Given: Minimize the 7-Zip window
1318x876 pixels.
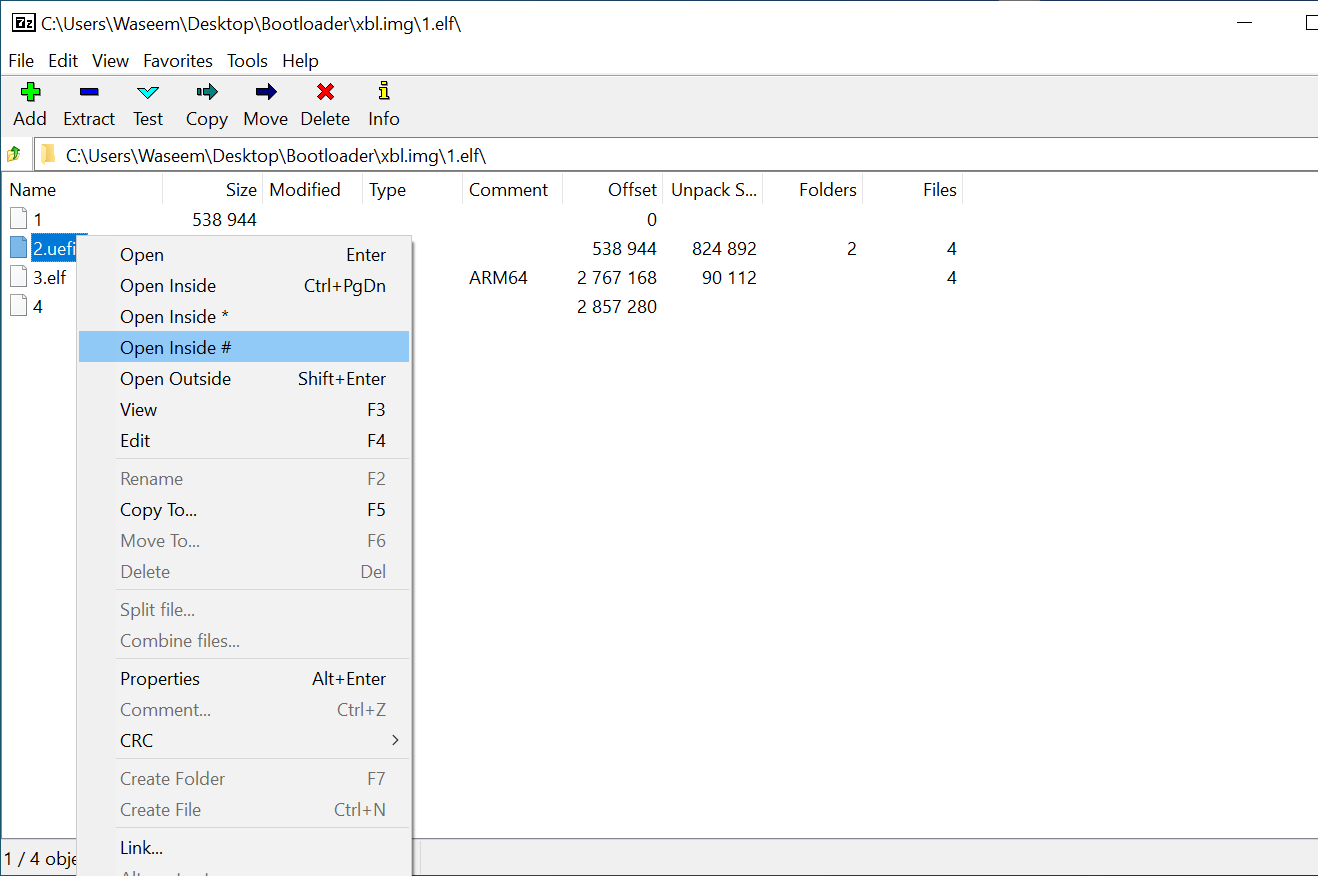Looking at the screenshot, I should point(1245,23).
